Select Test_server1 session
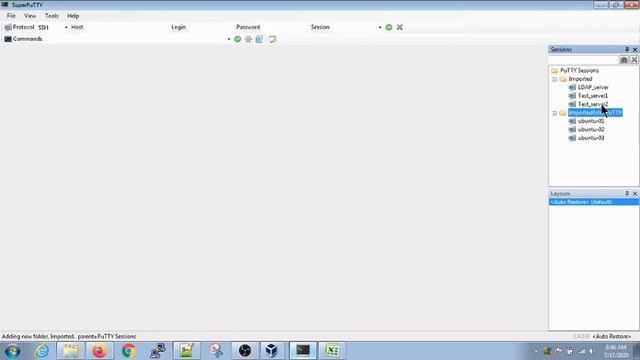640x360 pixels. click(x=593, y=96)
